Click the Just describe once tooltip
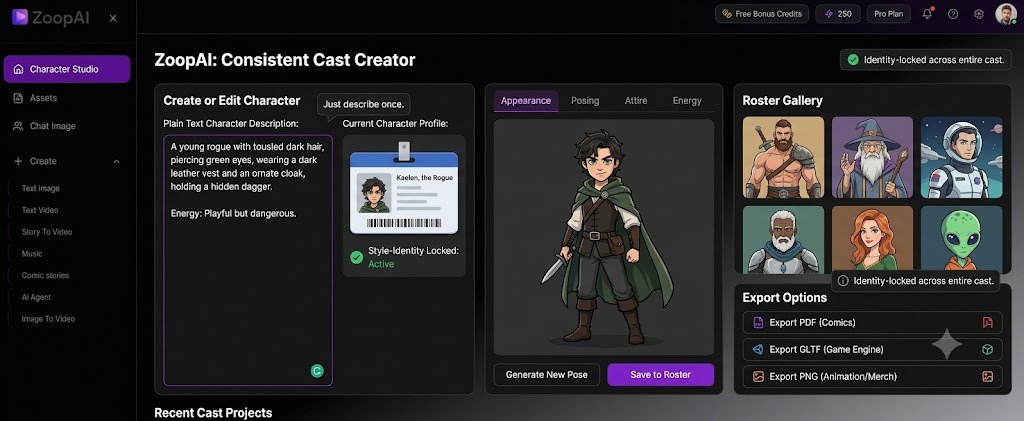1024x421 pixels. pos(364,104)
